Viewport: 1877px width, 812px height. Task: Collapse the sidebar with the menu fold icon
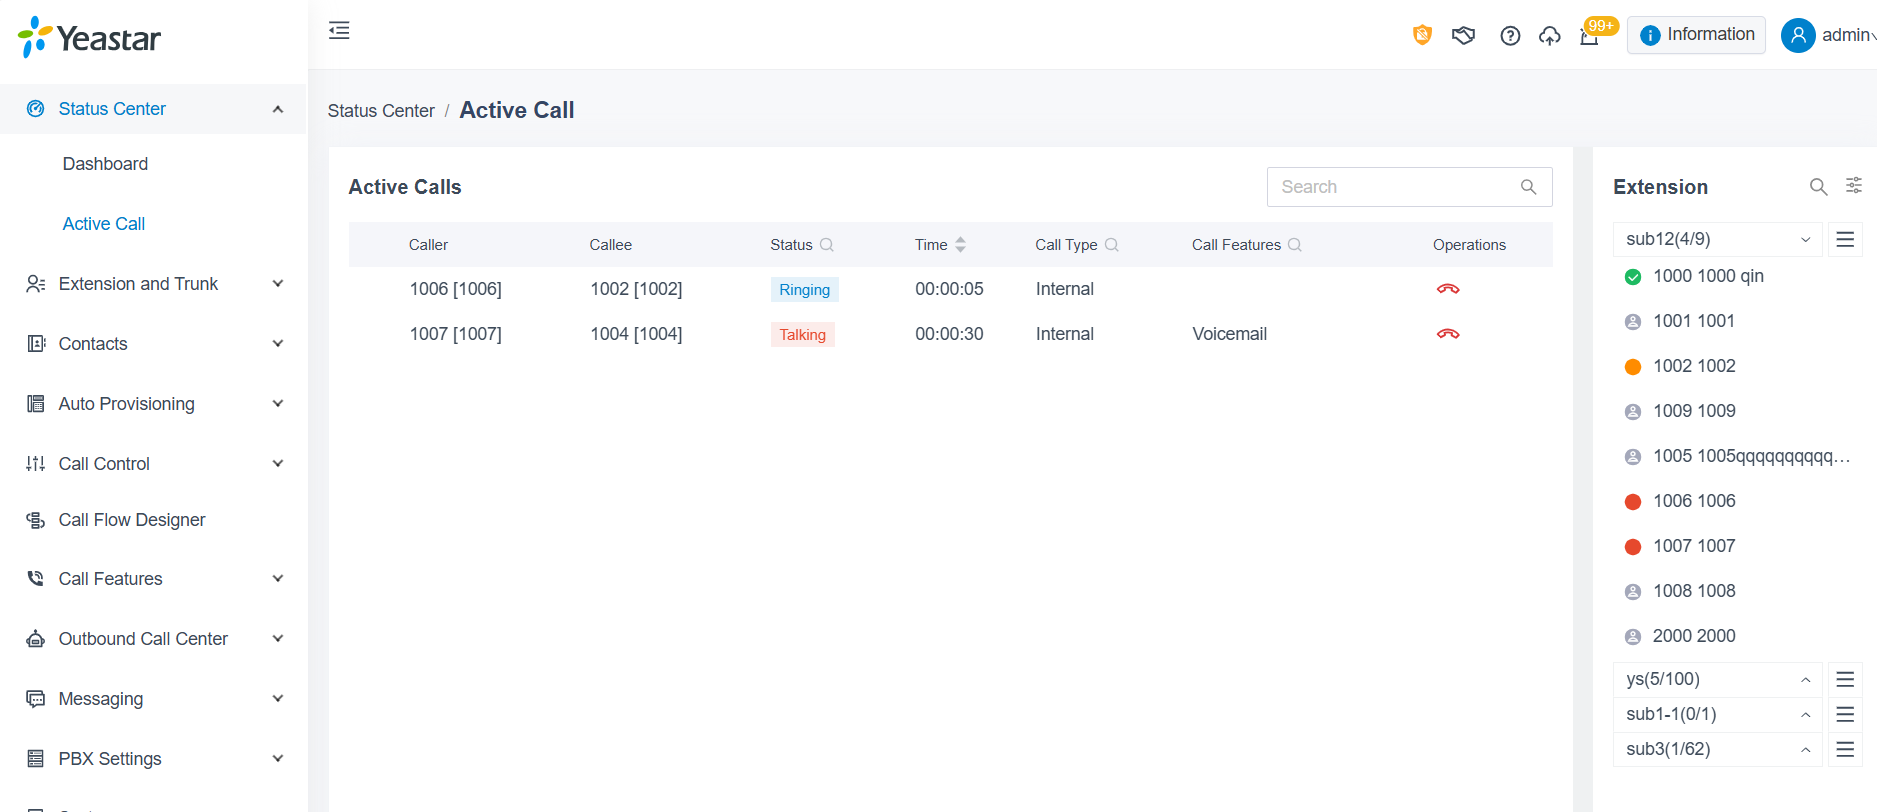339,31
